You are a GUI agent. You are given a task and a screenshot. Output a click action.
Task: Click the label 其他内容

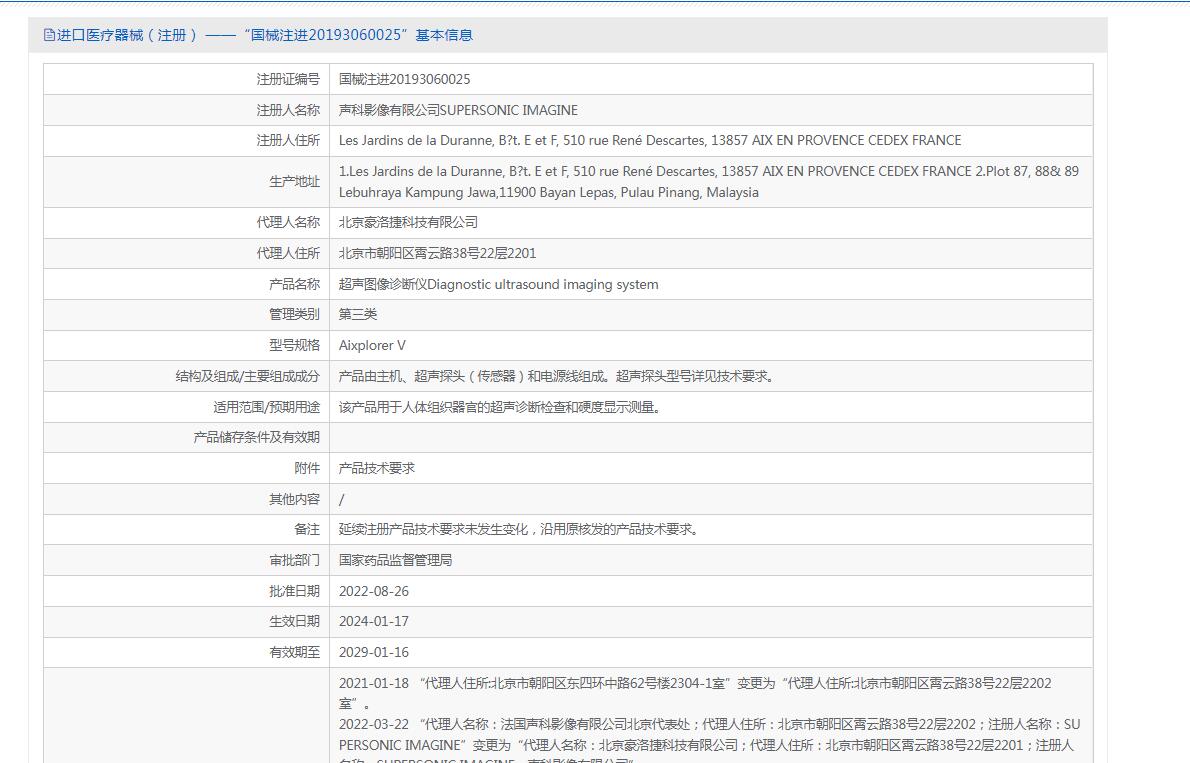[294, 500]
